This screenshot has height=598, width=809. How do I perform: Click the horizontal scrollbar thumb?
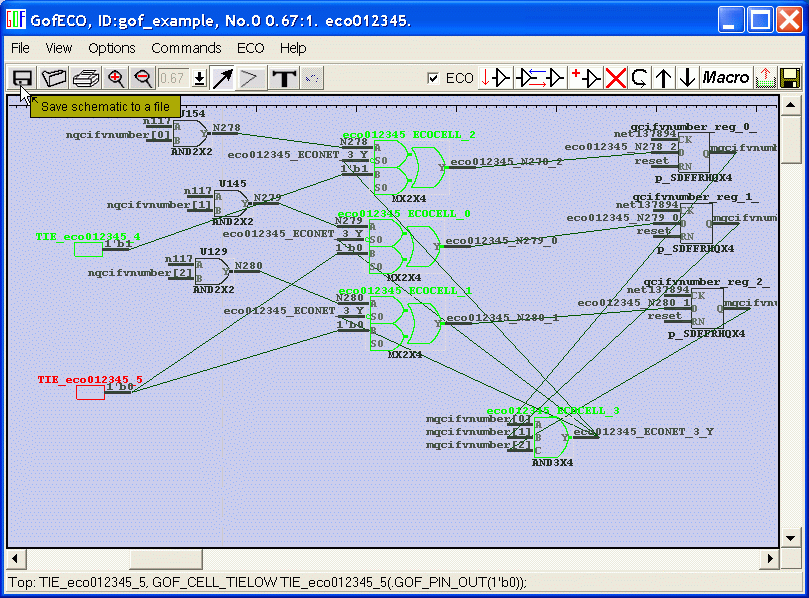point(163,558)
